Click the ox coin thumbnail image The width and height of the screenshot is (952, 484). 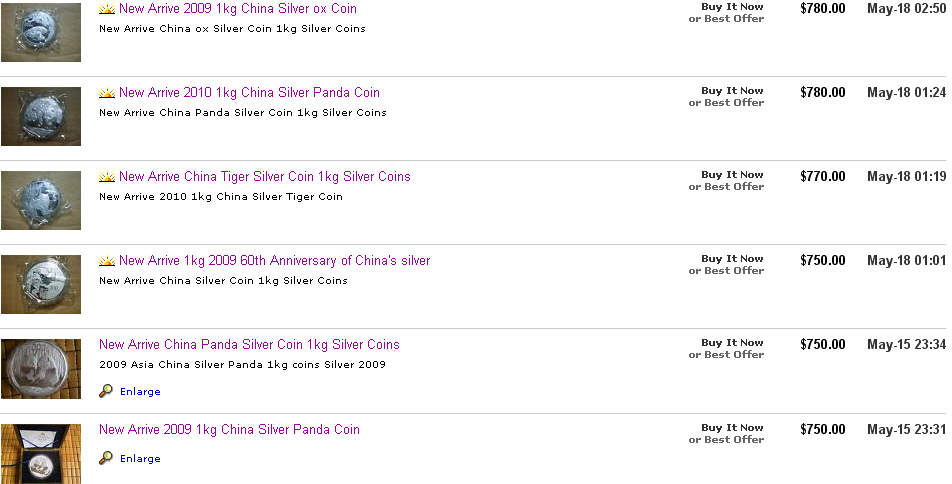(x=41, y=32)
